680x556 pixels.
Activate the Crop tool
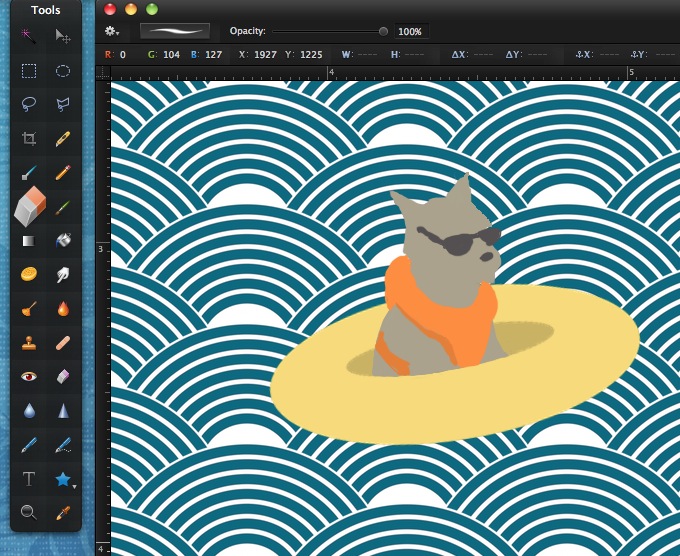point(29,138)
